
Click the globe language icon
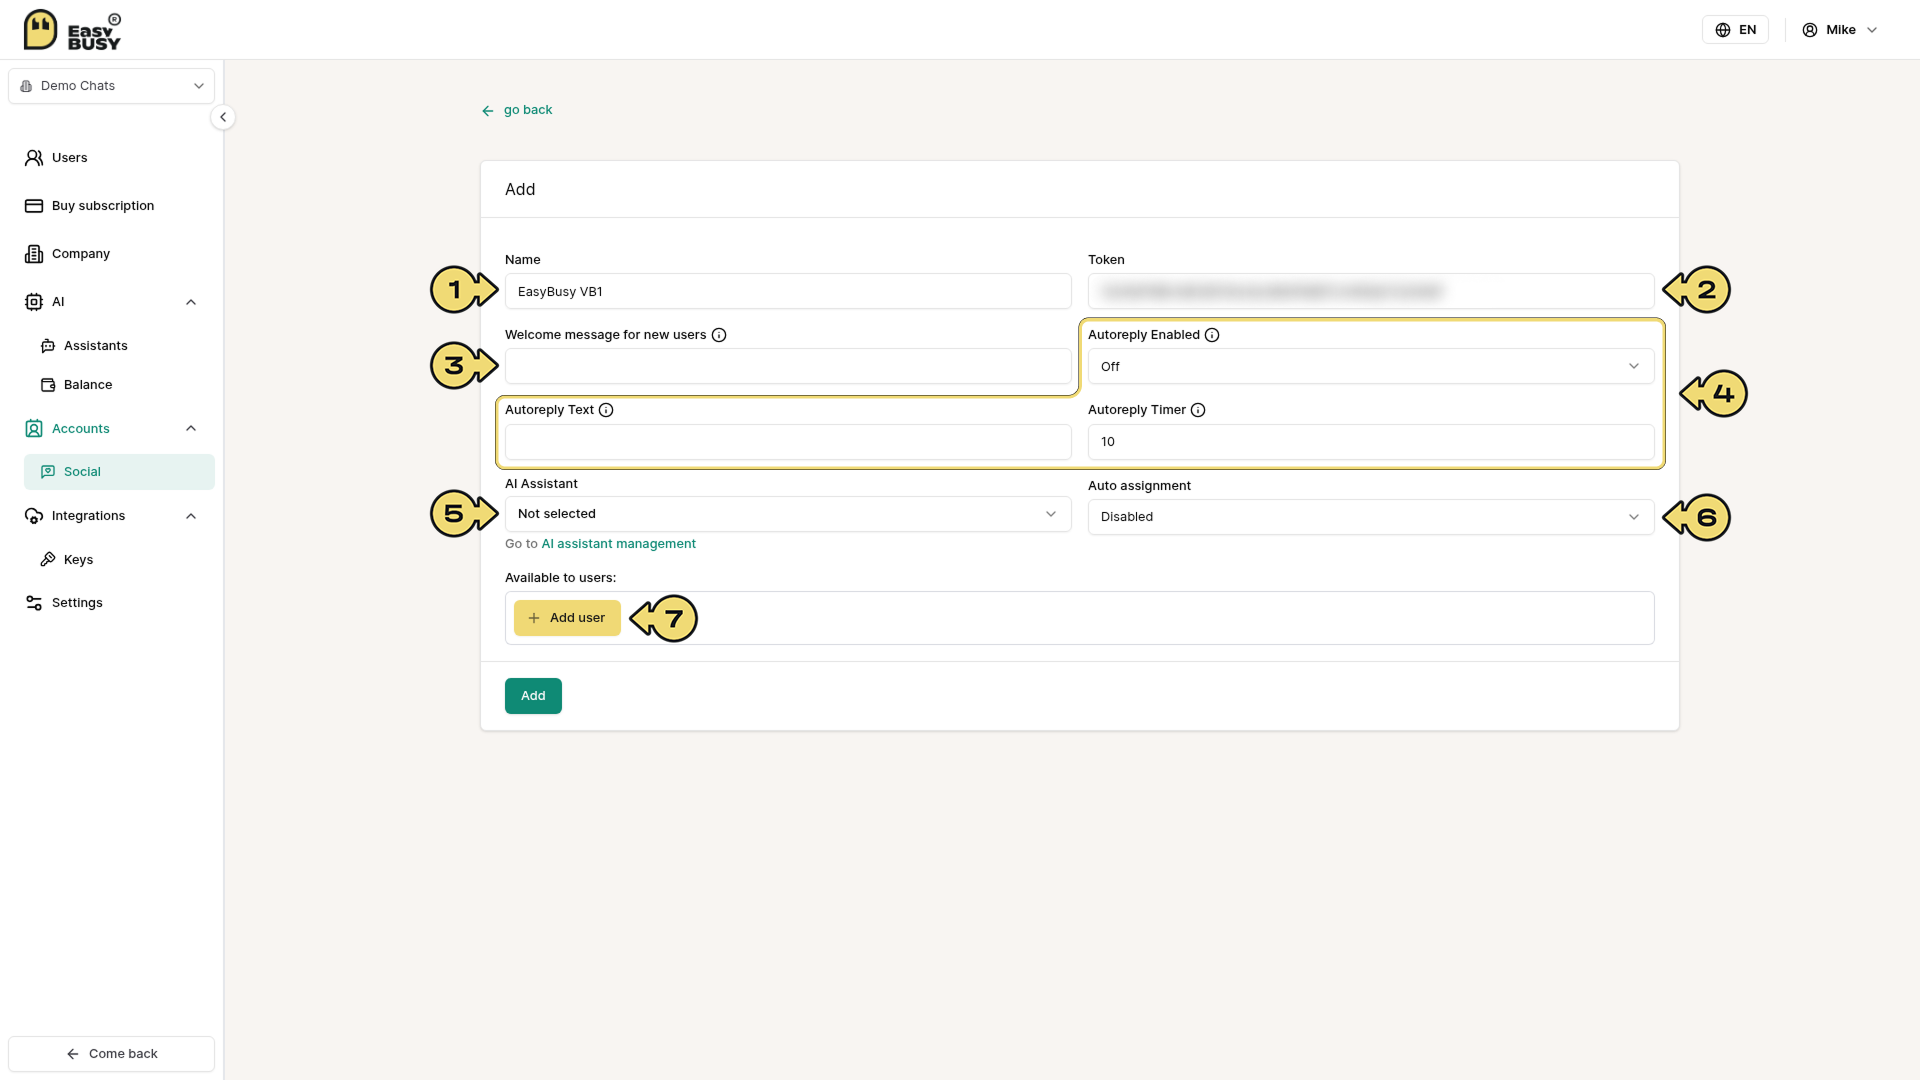tap(1723, 30)
